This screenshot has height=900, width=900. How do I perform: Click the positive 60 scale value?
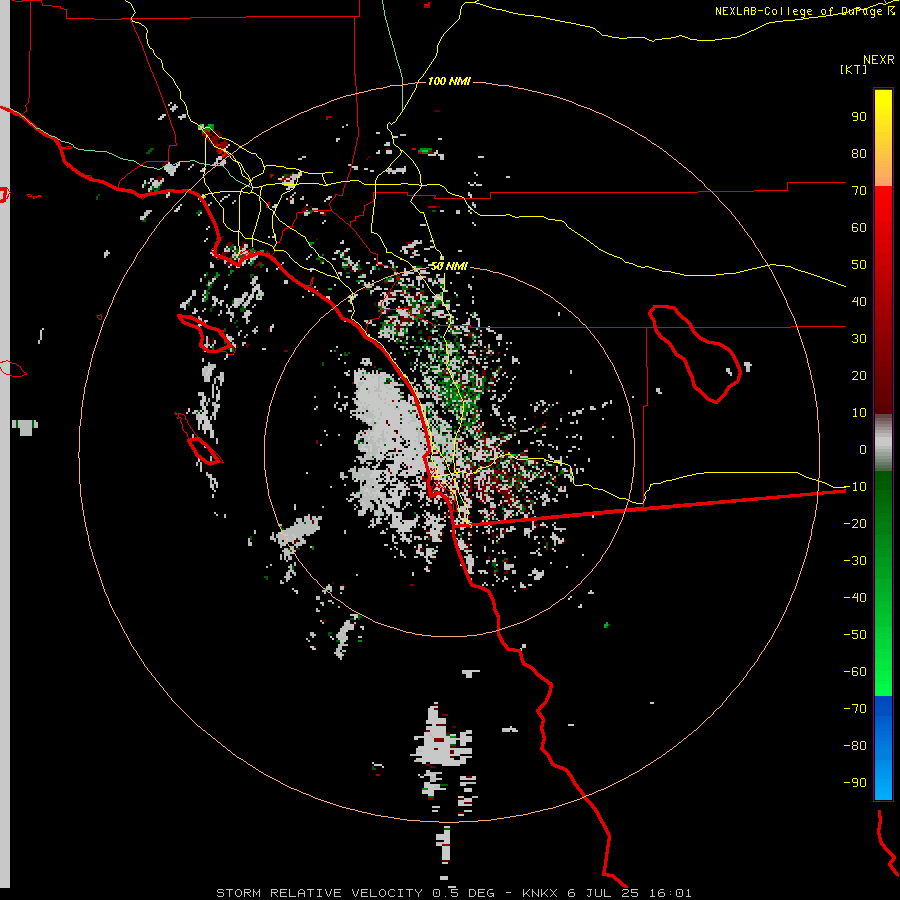pyautogui.click(x=859, y=227)
